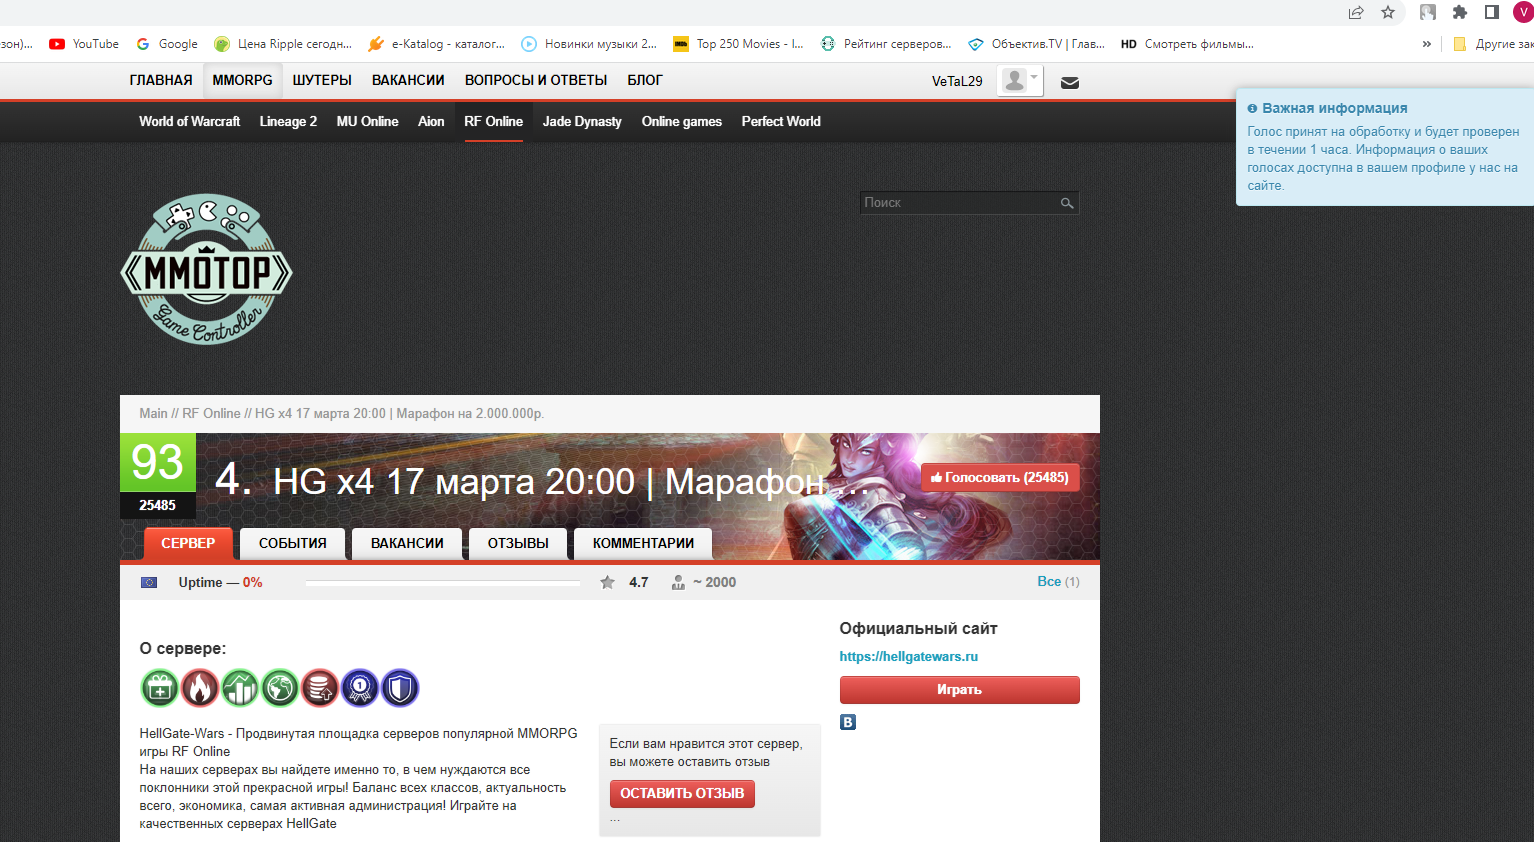Click the blue number-one medal badge icon
Viewport: 1534px width, 842px height.
360,688
